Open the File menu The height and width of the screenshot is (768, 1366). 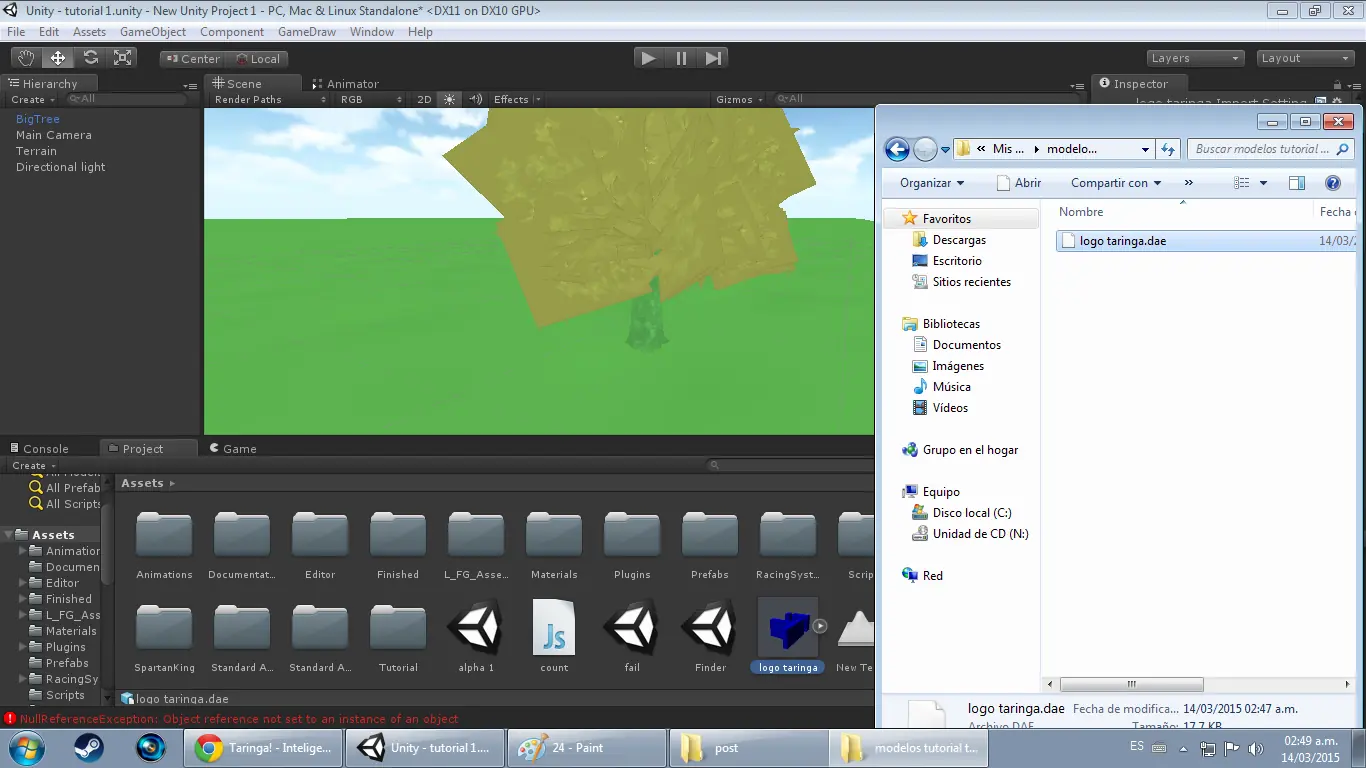tap(16, 32)
